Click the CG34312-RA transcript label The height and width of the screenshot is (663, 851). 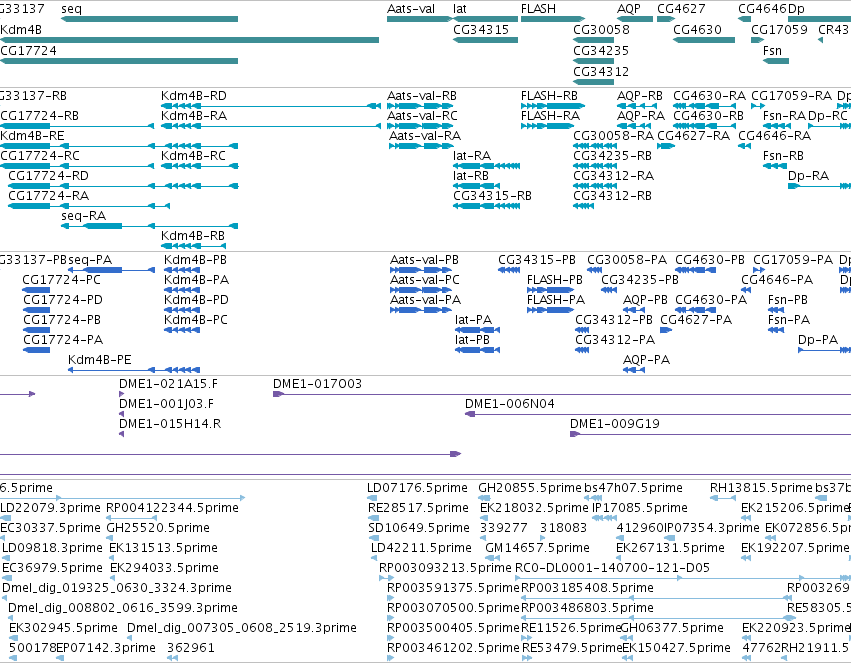[613, 176]
